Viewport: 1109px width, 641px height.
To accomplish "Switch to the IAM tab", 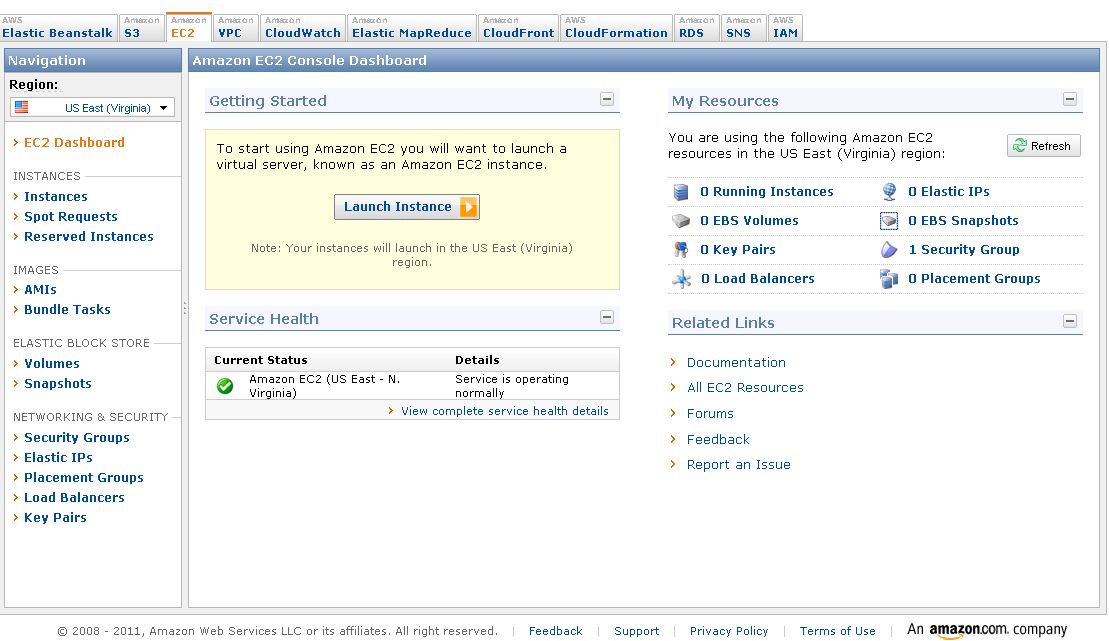I will (x=785, y=28).
